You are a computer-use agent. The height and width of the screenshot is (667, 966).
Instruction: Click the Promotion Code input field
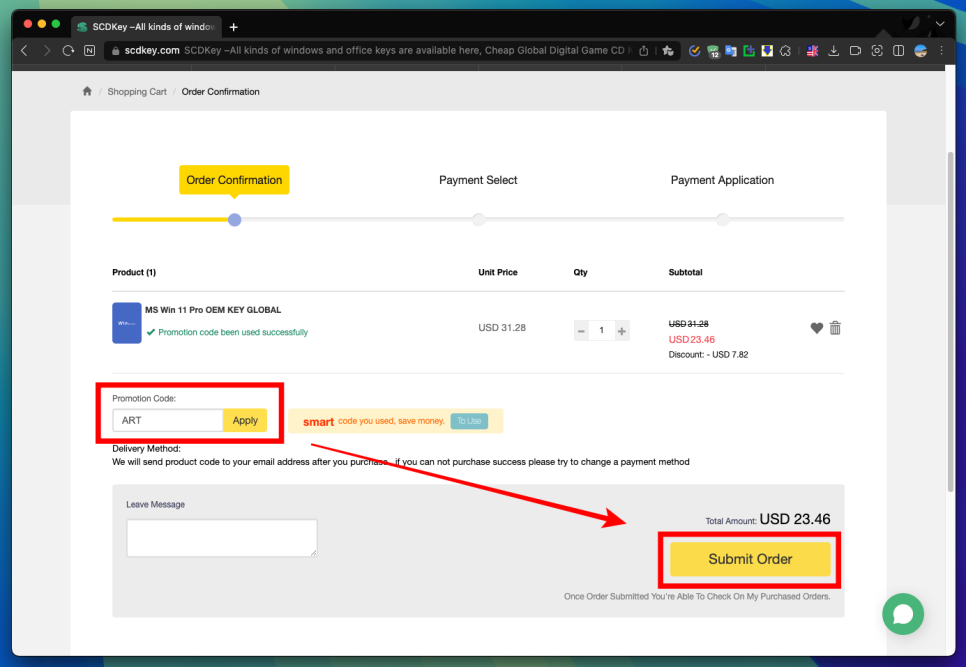(x=168, y=420)
